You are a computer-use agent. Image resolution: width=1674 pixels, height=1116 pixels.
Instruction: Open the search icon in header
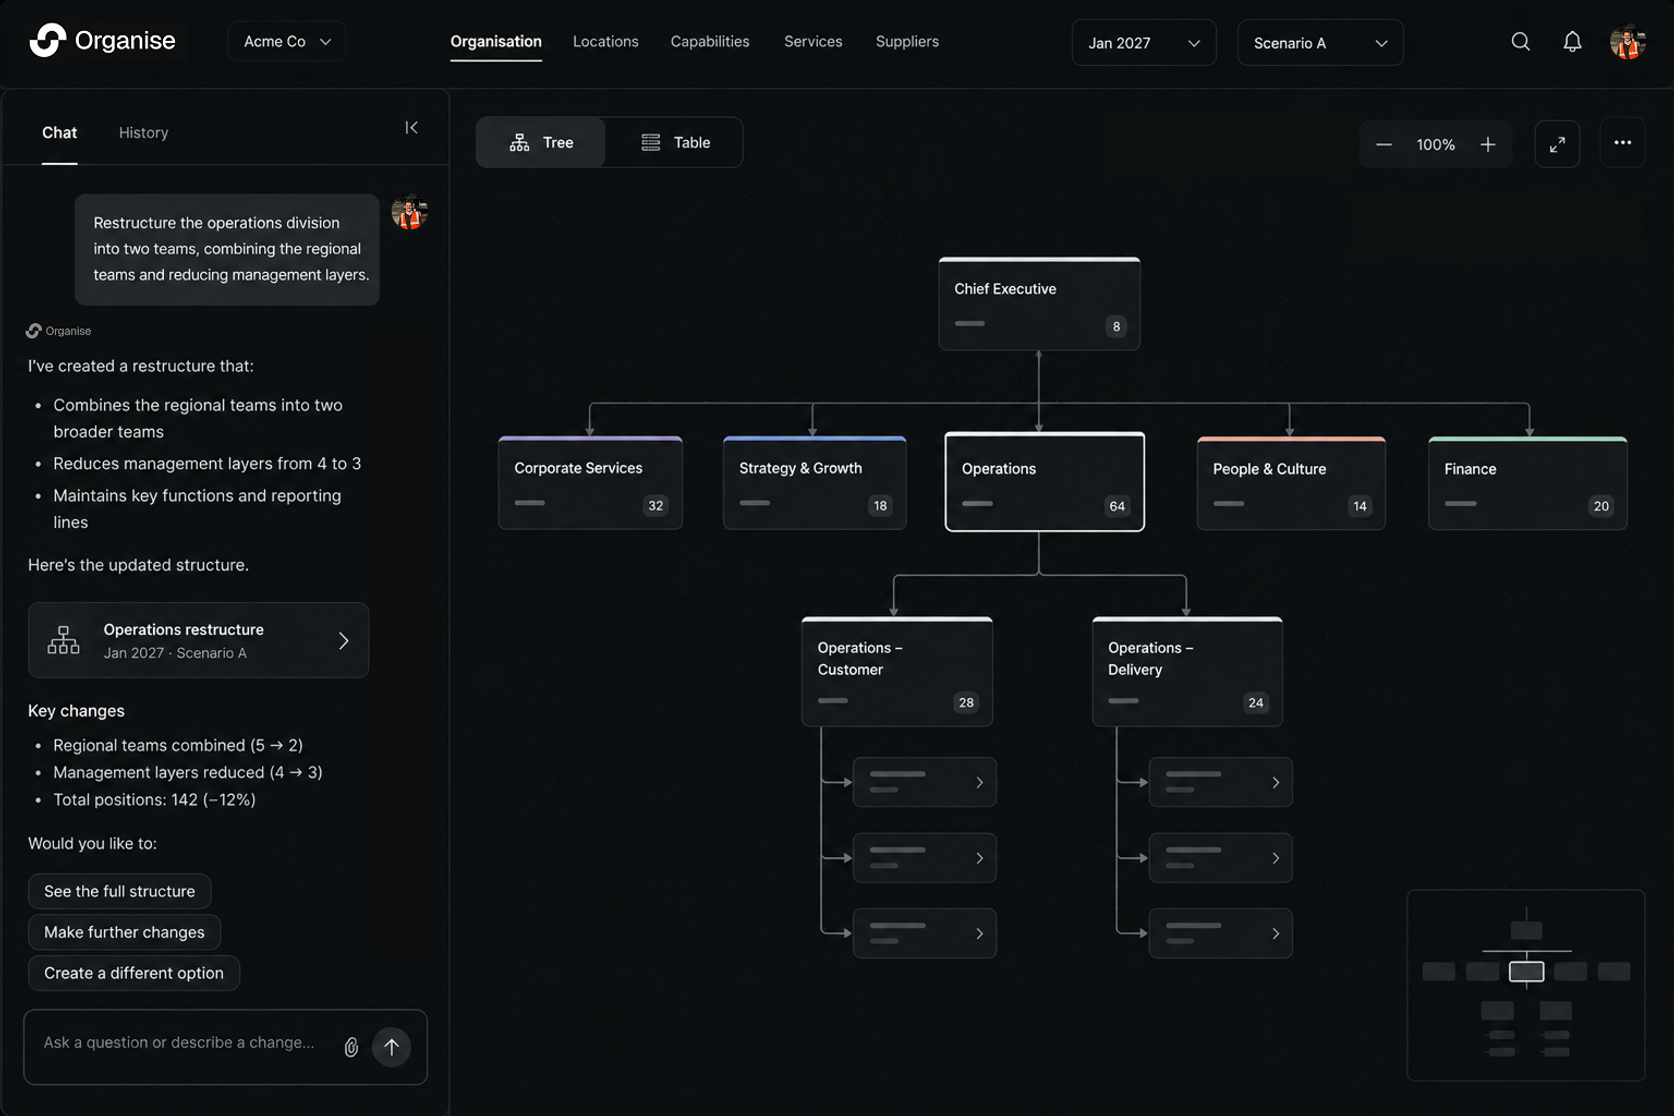pos(1520,42)
